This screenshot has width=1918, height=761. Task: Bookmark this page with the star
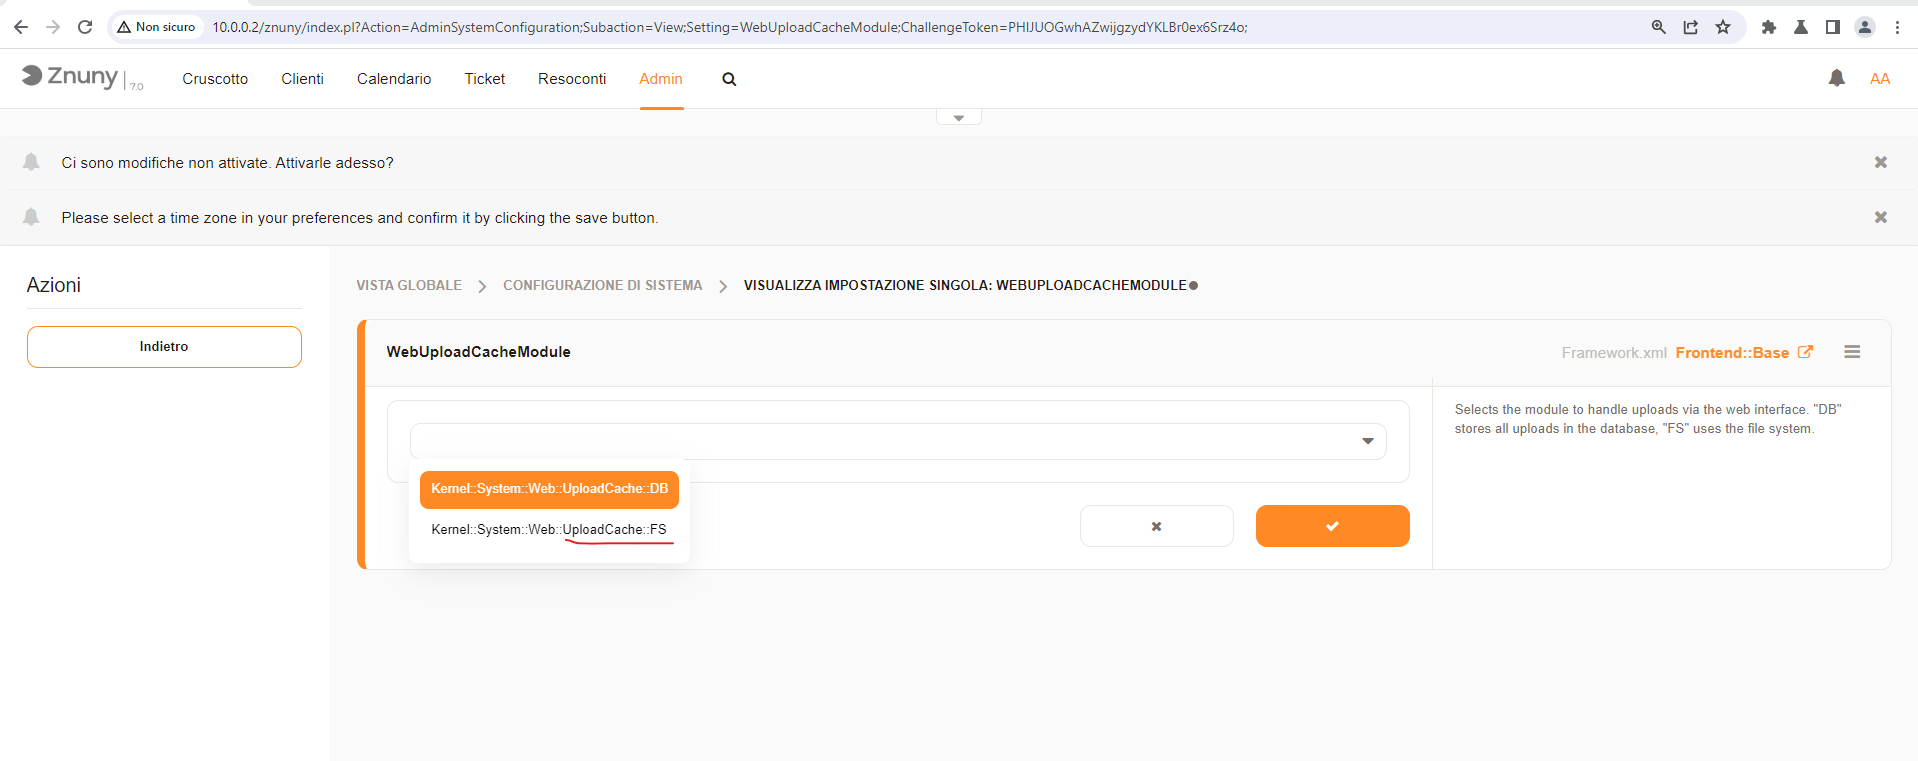(x=1723, y=27)
